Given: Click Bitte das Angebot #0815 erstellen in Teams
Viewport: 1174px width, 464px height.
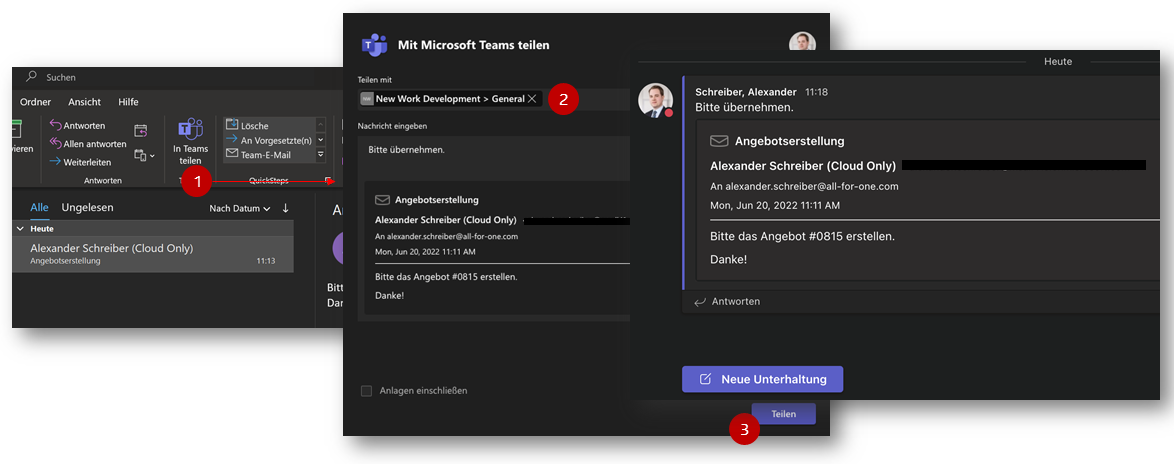Looking at the screenshot, I should point(803,237).
